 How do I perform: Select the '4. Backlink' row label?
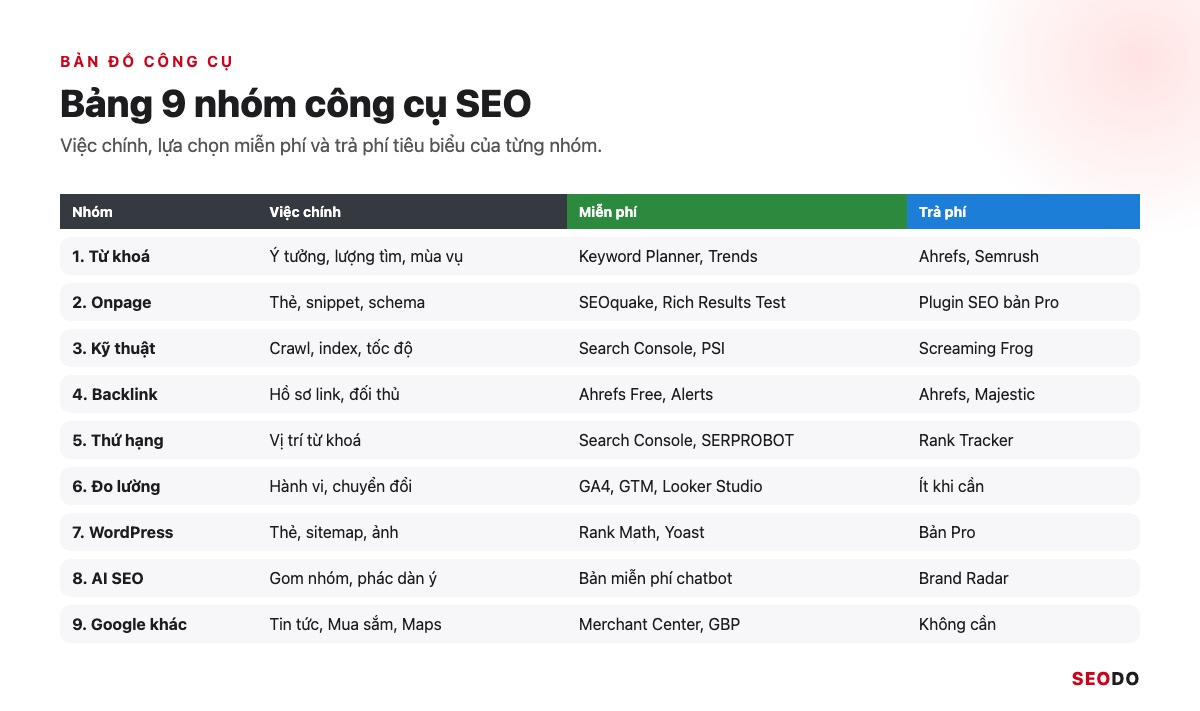tap(115, 394)
